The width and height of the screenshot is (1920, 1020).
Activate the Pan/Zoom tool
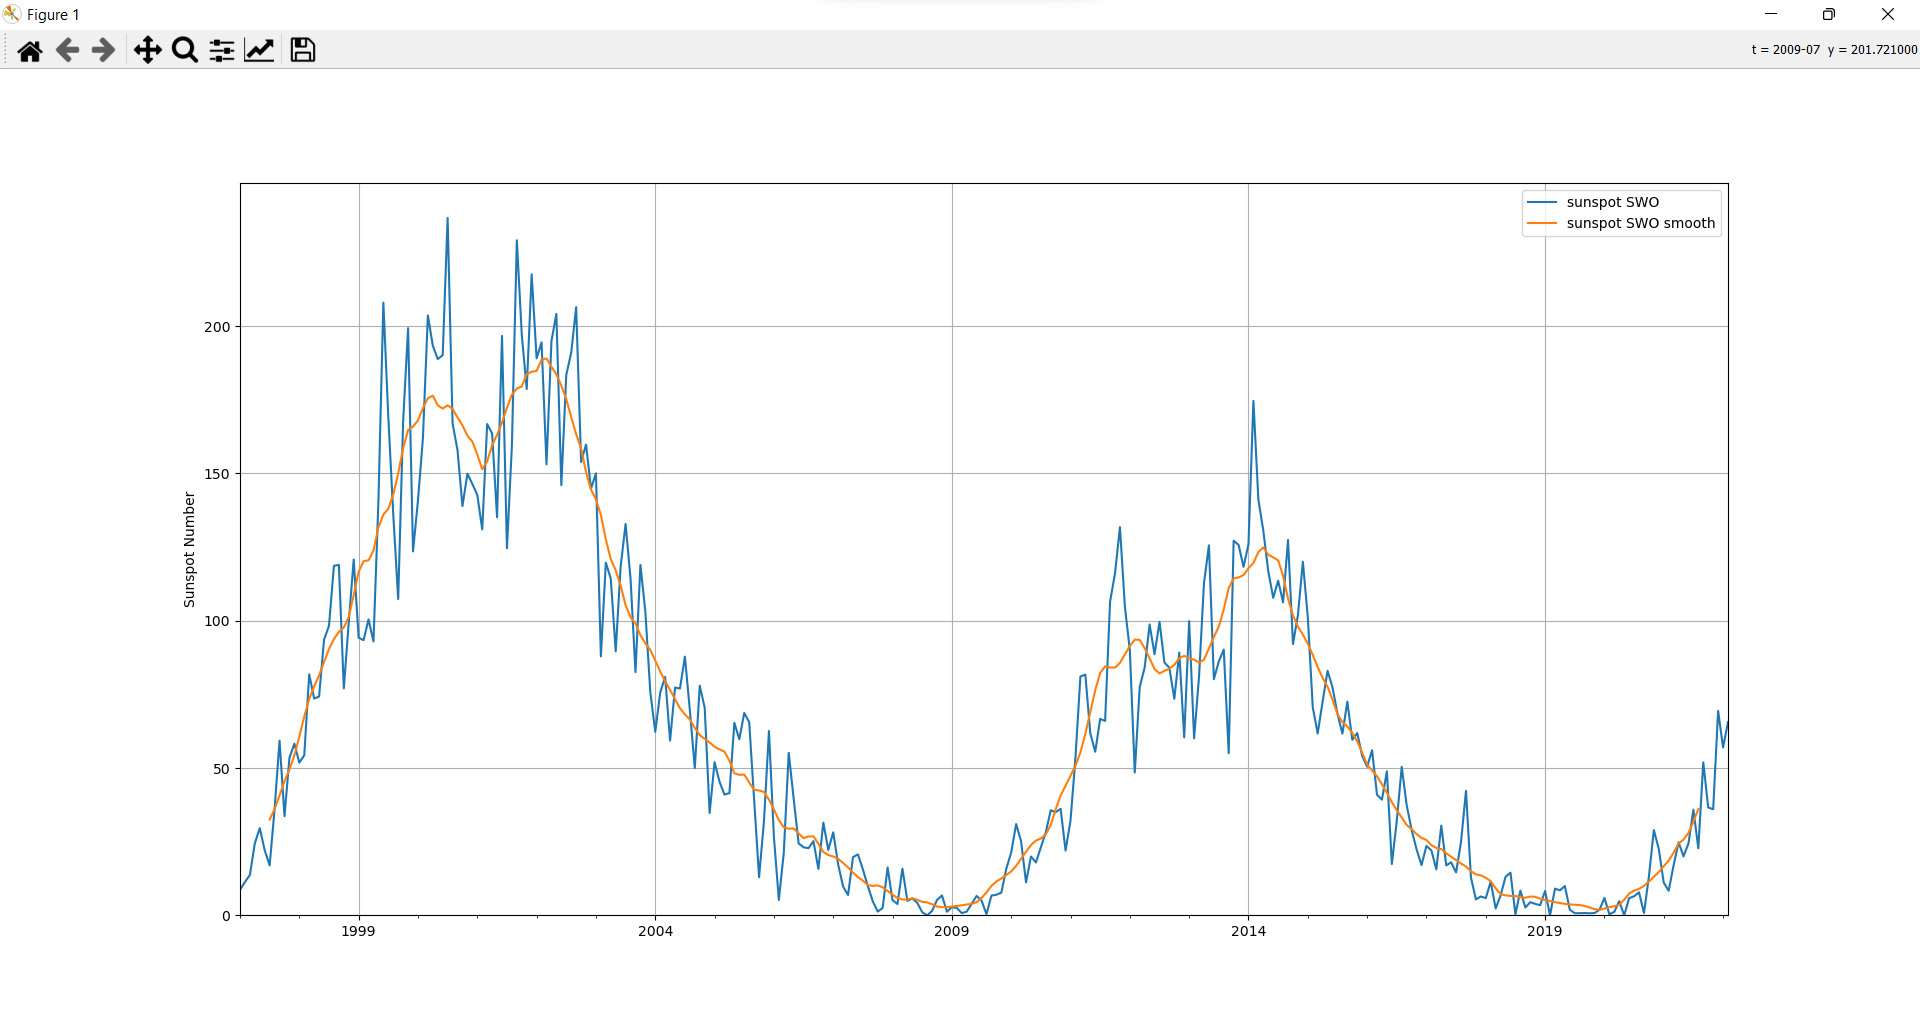146,49
